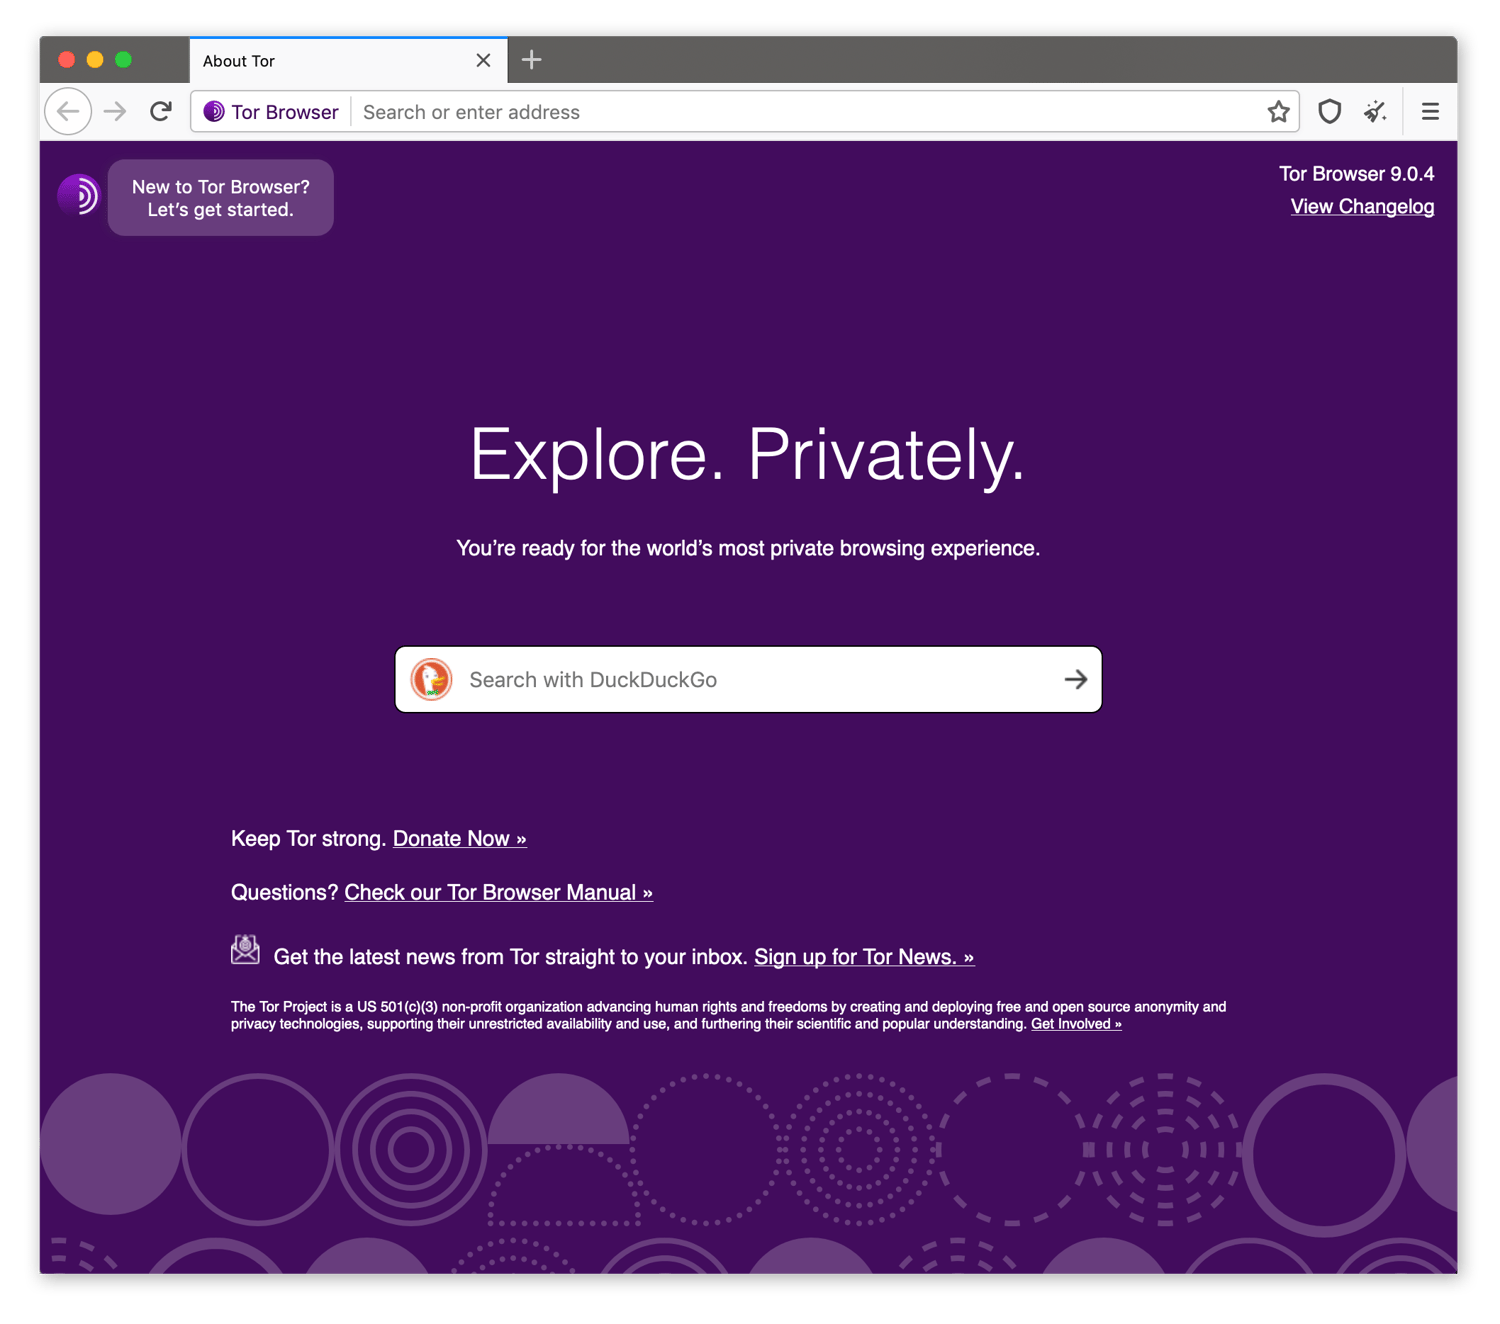Click the macOS minimize yellow button
Viewport: 1500px width, 1324px height.
click(95, 60)
